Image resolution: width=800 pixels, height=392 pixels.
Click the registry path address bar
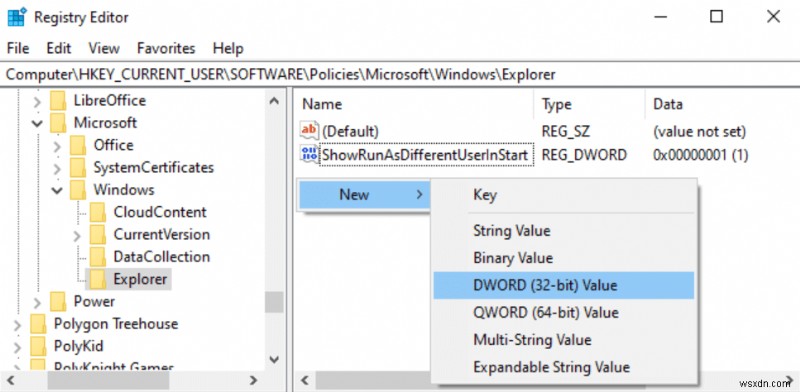tap(400, 75)
